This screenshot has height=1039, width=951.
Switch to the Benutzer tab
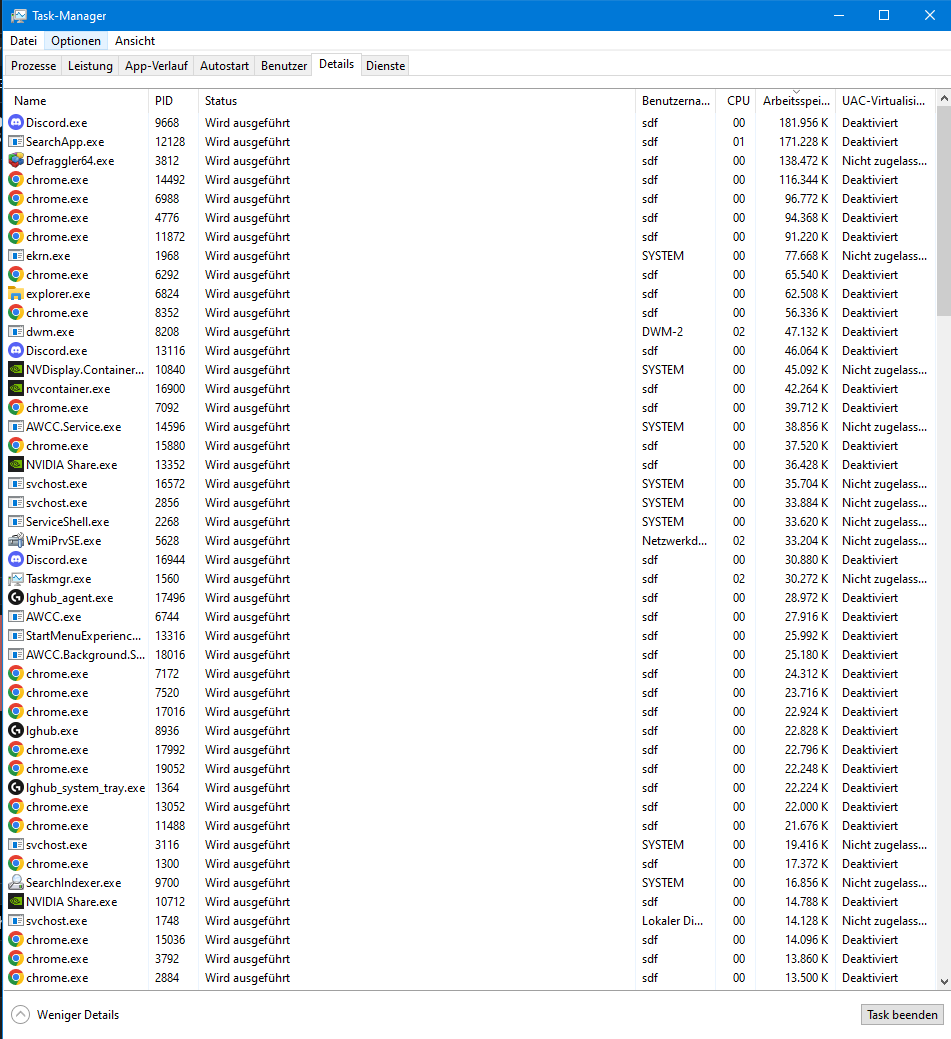pos(284,66)
